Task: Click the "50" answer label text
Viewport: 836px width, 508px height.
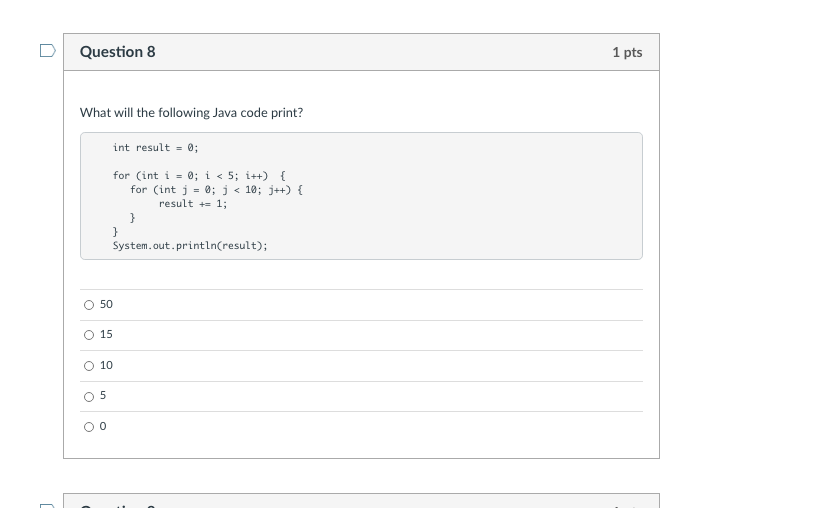Action: point(106,304)
